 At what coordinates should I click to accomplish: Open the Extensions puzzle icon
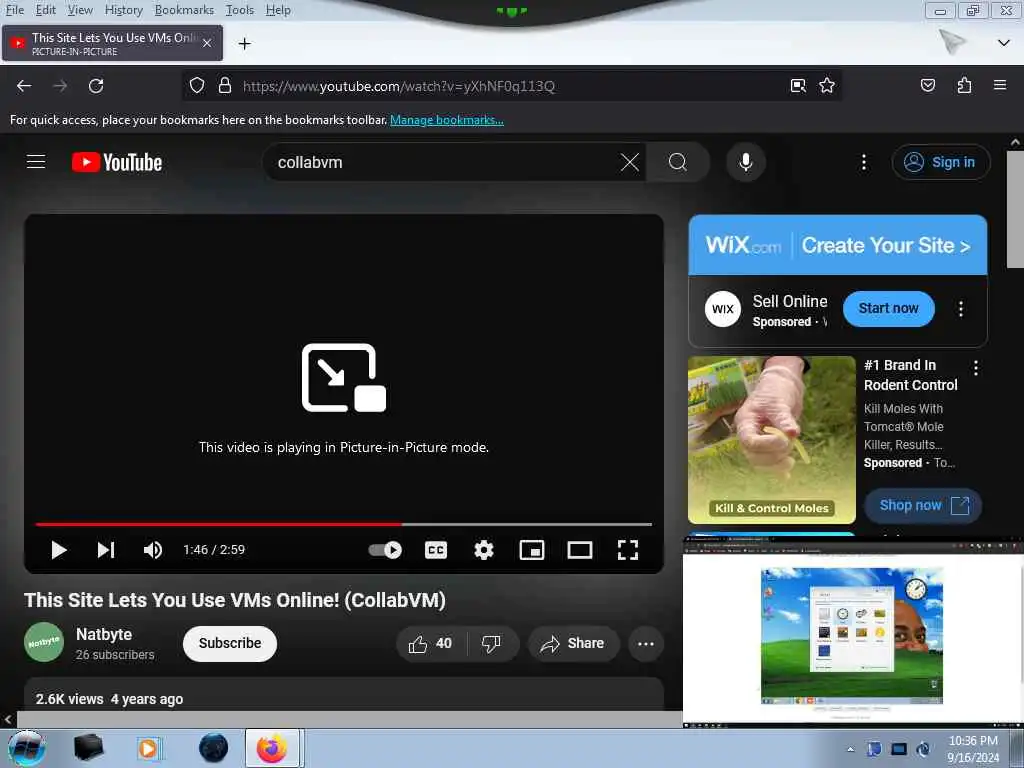(964, 86)
